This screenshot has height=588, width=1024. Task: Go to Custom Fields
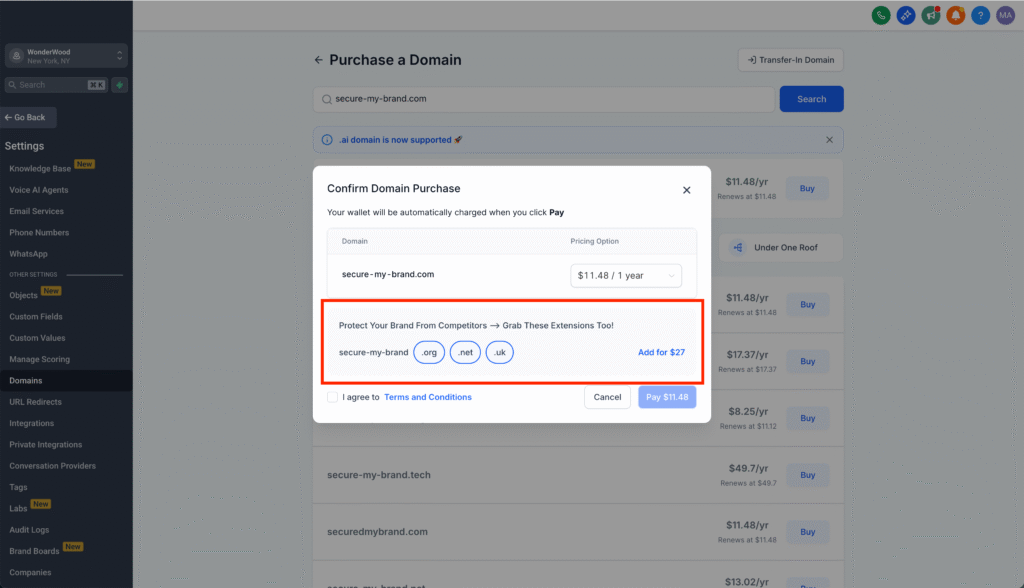coord(36,317)
